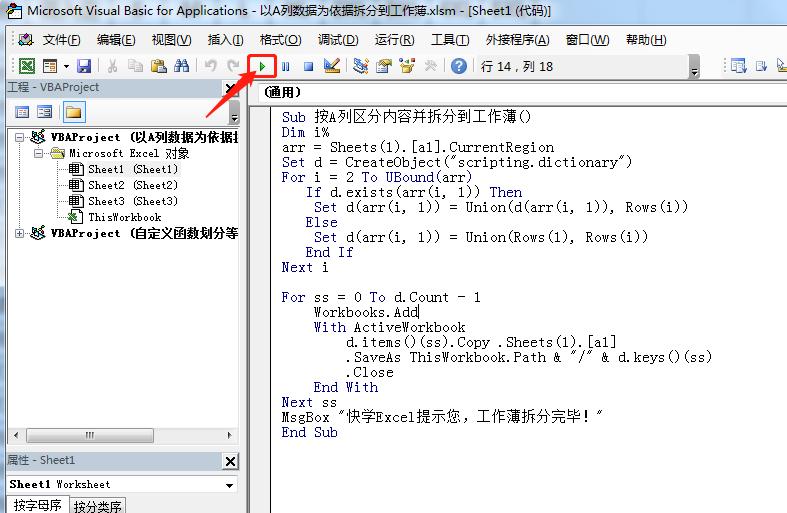Expand the second VBAProject tree node
Image resolution: width=787 pixels, height=513 pixels.
point(21,233)
